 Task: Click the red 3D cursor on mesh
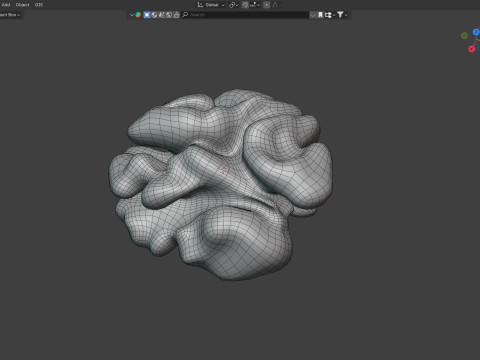pyautogui.click(x=224, y=171)
